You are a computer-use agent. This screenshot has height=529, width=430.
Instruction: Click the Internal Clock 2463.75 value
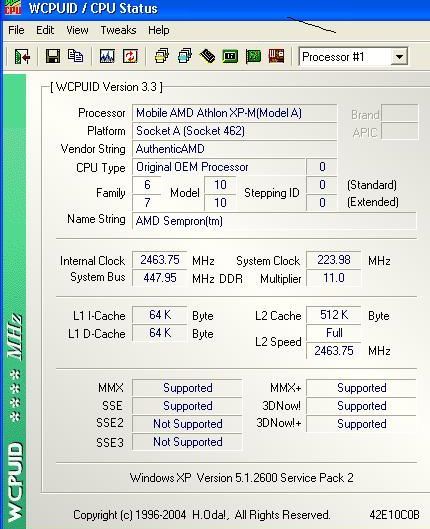(160, 260)
